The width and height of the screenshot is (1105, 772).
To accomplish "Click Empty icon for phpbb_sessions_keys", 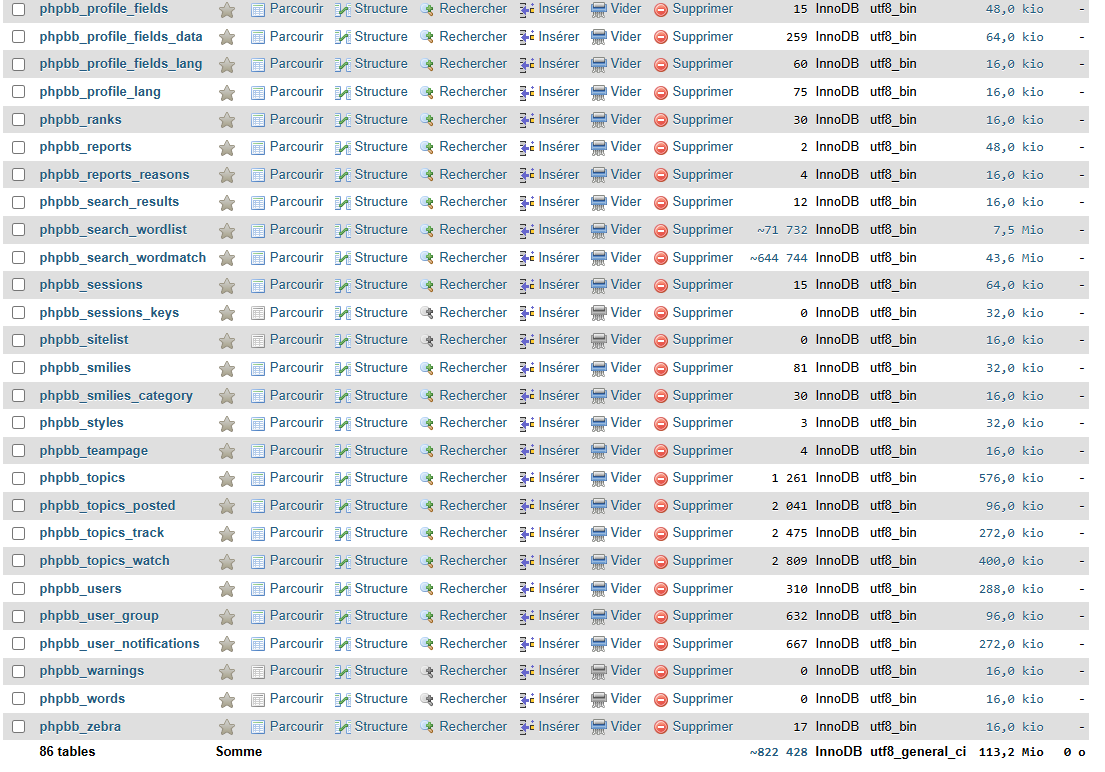I will click(598, 313).
